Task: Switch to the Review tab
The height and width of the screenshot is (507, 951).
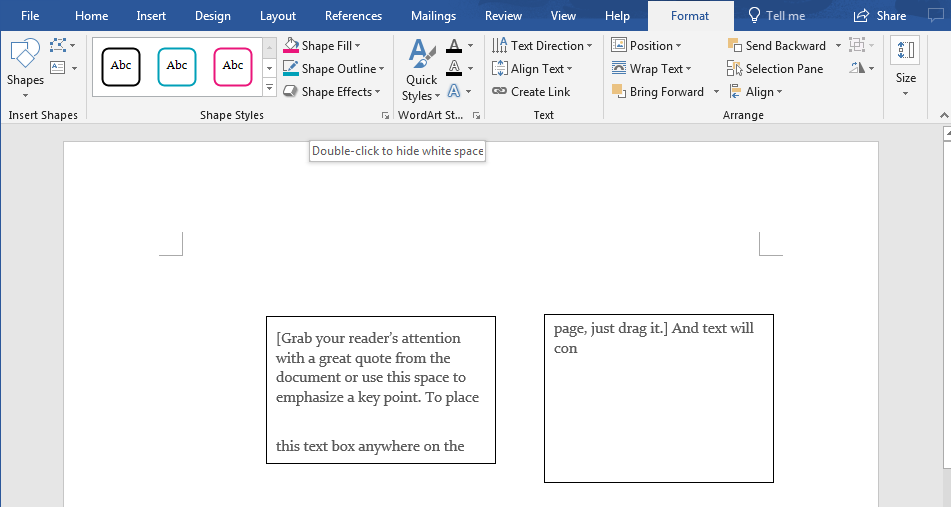Action: [x=503, y=16]
